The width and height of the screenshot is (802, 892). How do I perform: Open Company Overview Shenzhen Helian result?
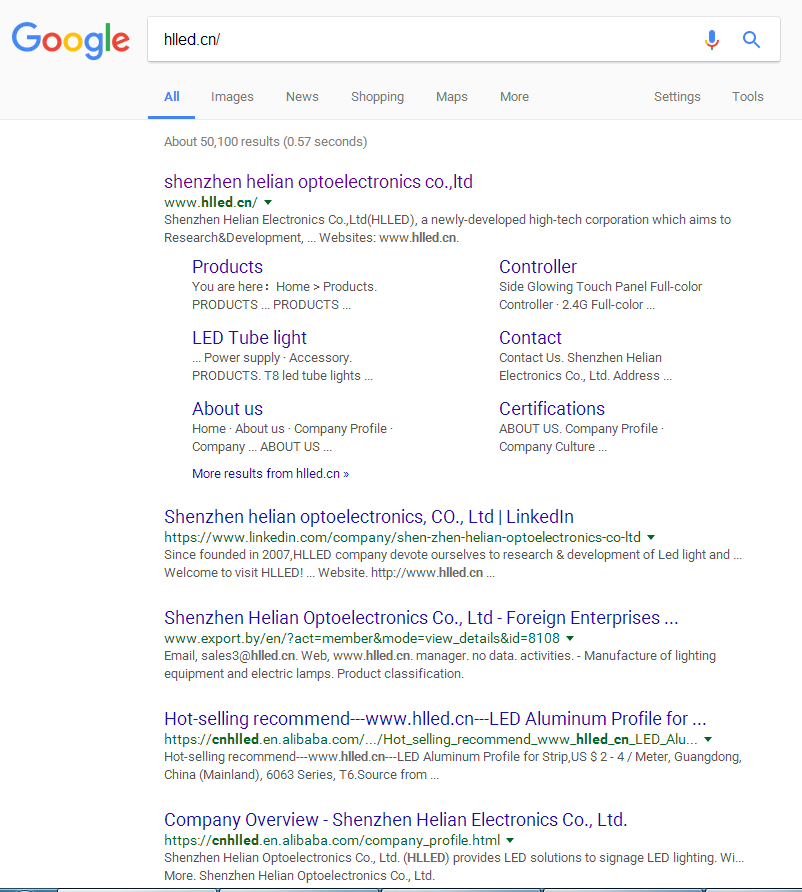pyautogui.click(x=395, y=820)
